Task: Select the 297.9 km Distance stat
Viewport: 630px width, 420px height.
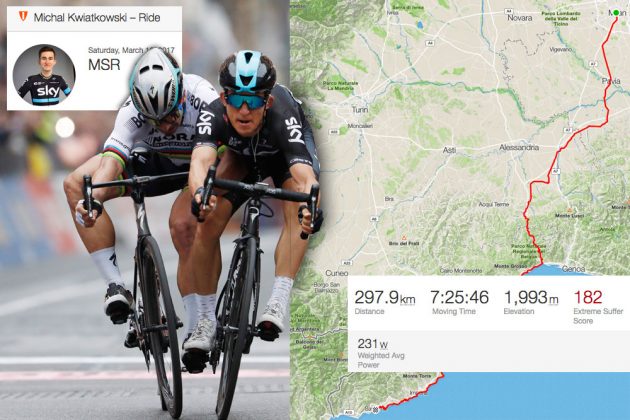Action: pyautogui.click(x=385, y=302)
